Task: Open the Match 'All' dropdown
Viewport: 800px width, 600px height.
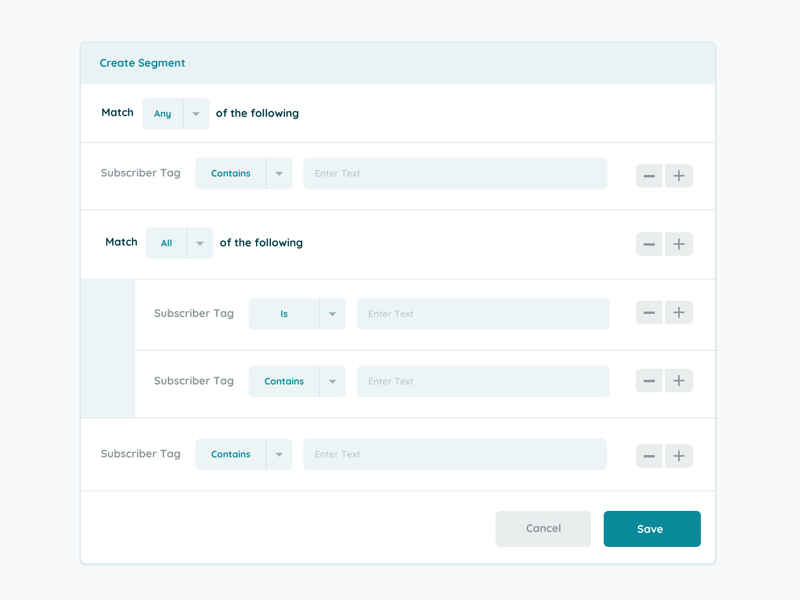Action: (199, 243)
